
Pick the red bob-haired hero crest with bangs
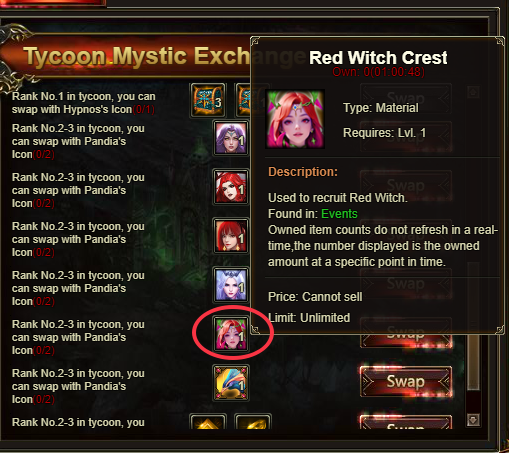[231, 236]
